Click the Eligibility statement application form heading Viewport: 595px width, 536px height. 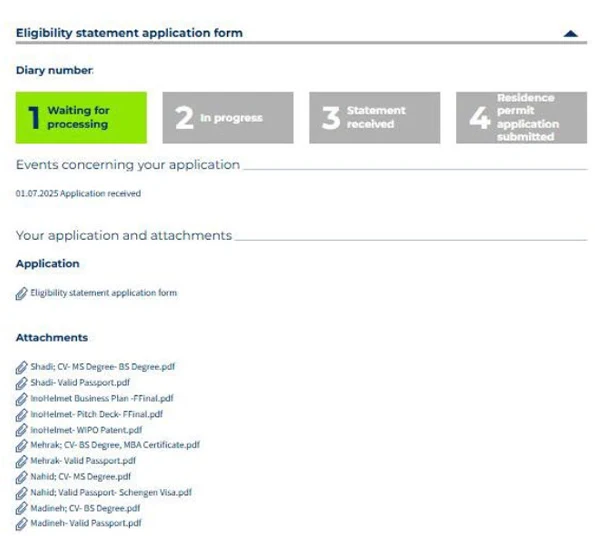coord(129,33)
